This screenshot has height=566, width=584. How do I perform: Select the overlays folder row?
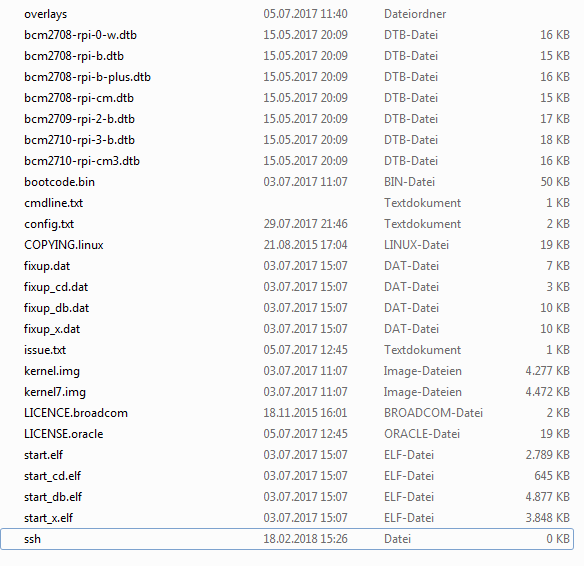pos(287,14)
